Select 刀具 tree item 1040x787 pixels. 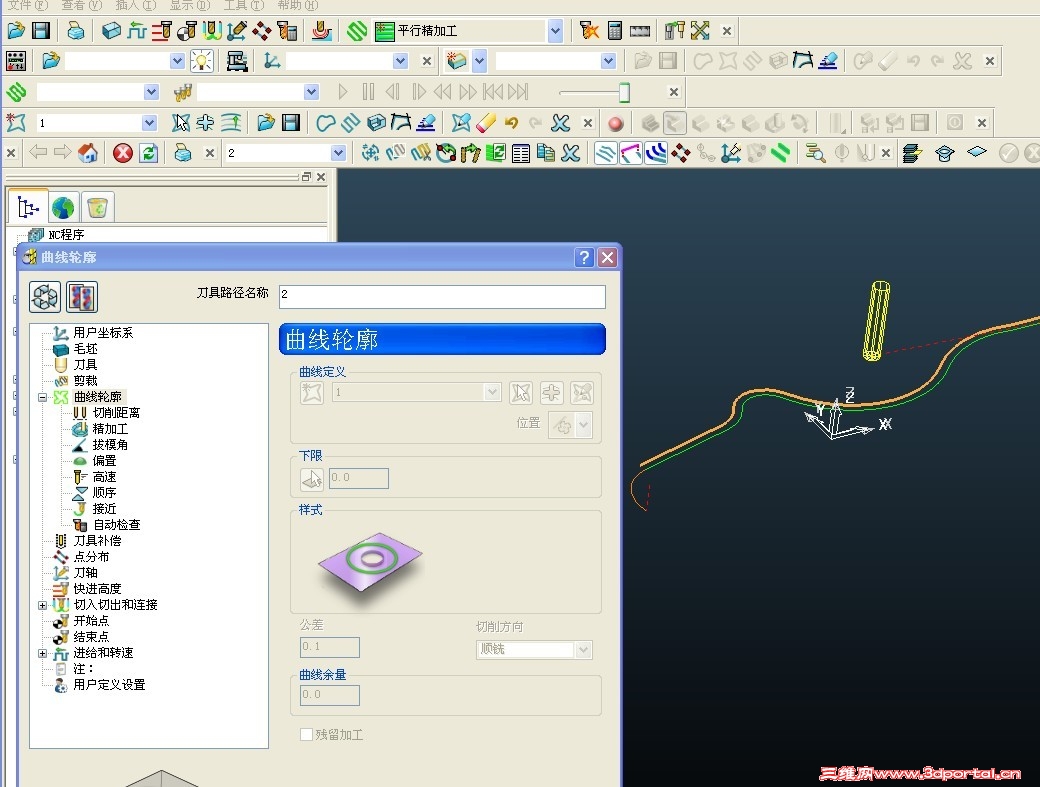pos(85,364)
